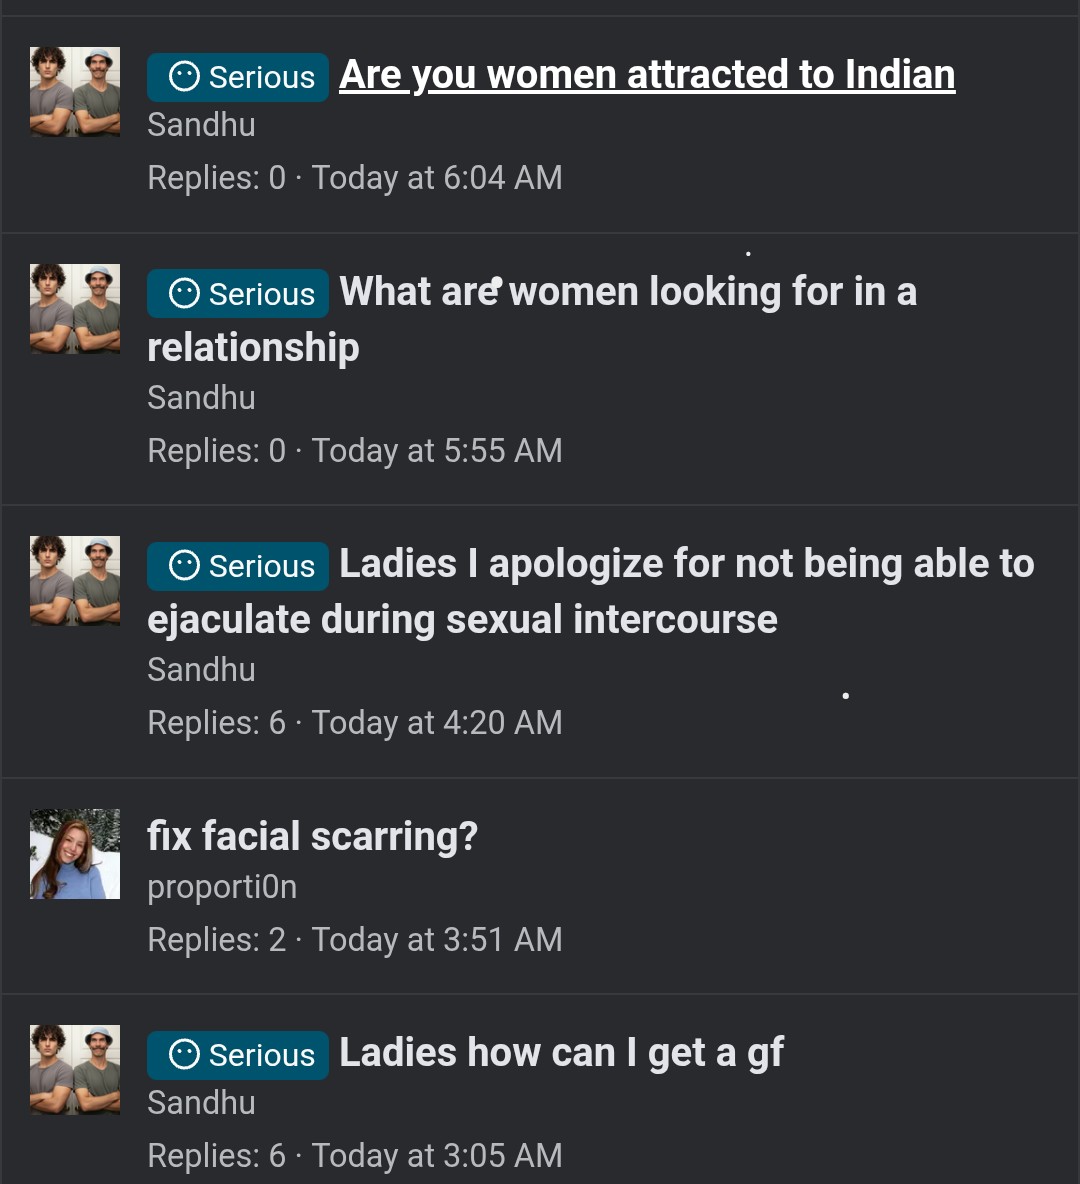Open the 'fix facial scarring?' thread
This screenshot has height=1184, width=1080.
[x=312, y=836]
